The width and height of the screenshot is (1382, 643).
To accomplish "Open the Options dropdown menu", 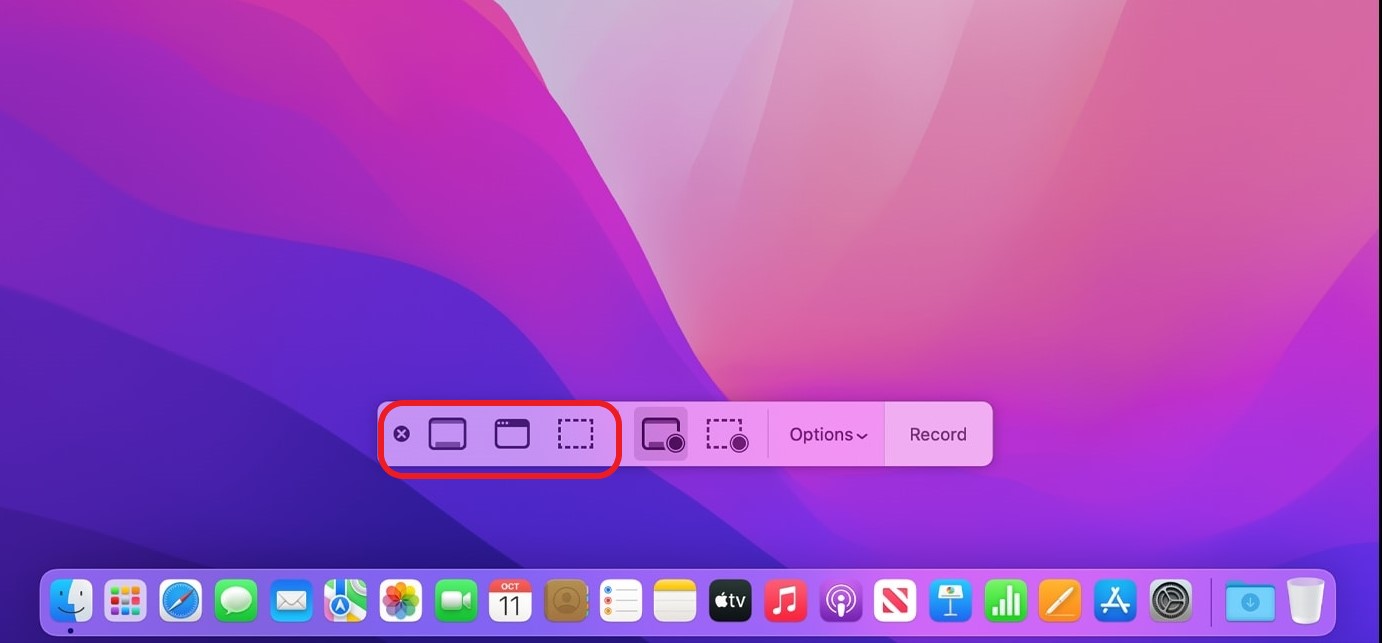I will point(828,435).
